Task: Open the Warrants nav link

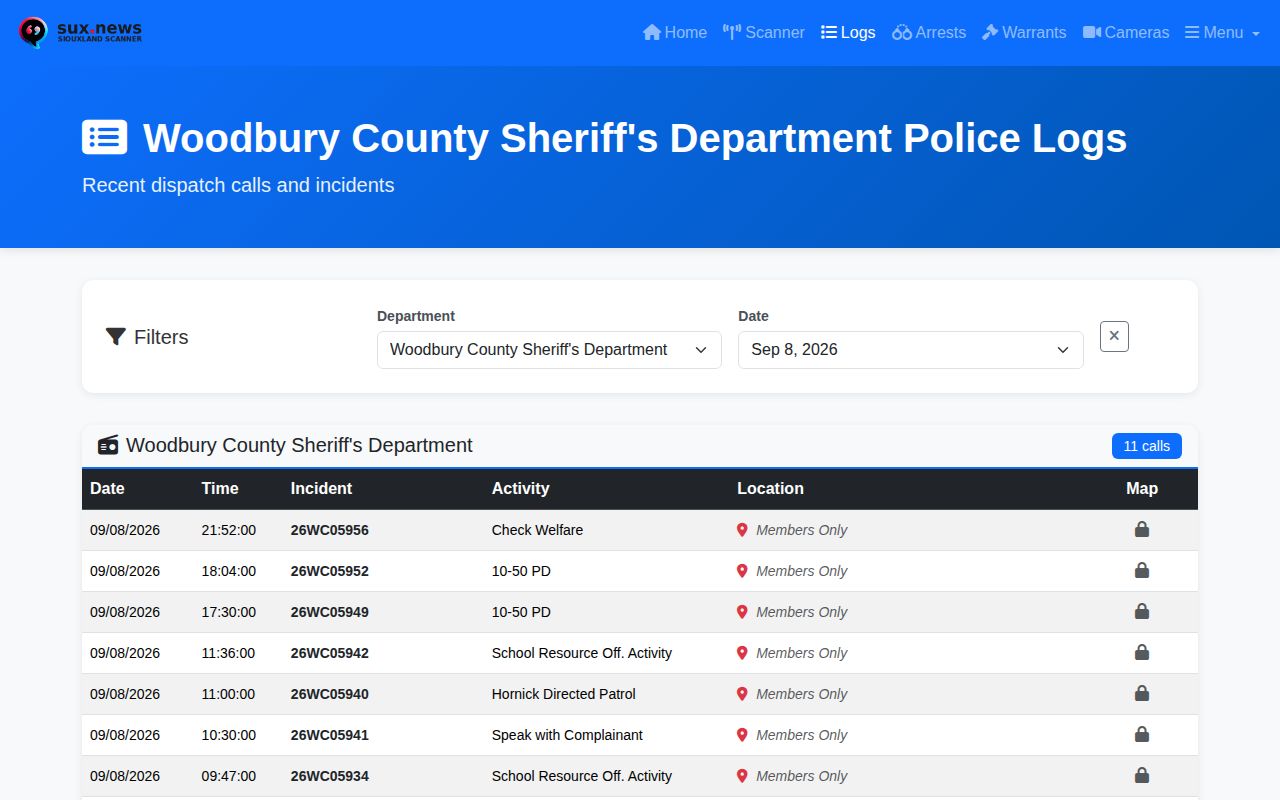Action: click(1024, 33)
